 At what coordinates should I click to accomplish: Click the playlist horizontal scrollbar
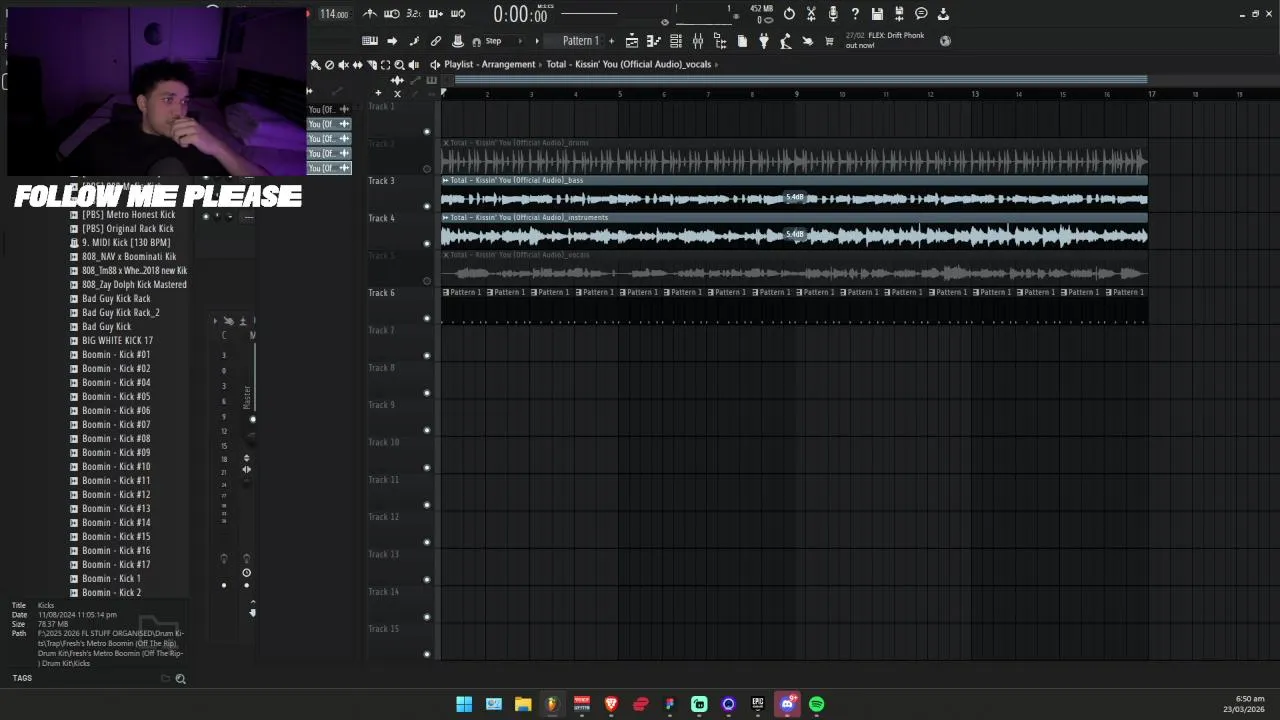[x=800, y=80]
